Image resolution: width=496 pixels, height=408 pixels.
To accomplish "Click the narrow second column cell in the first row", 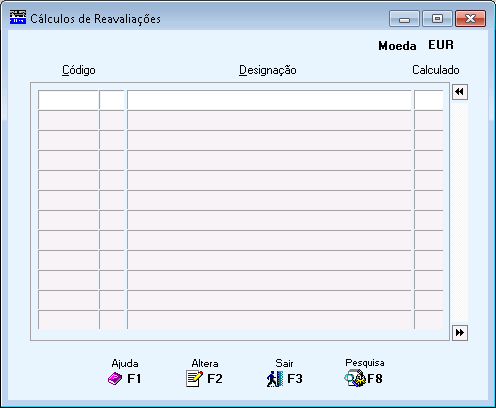I will (112, 100).
